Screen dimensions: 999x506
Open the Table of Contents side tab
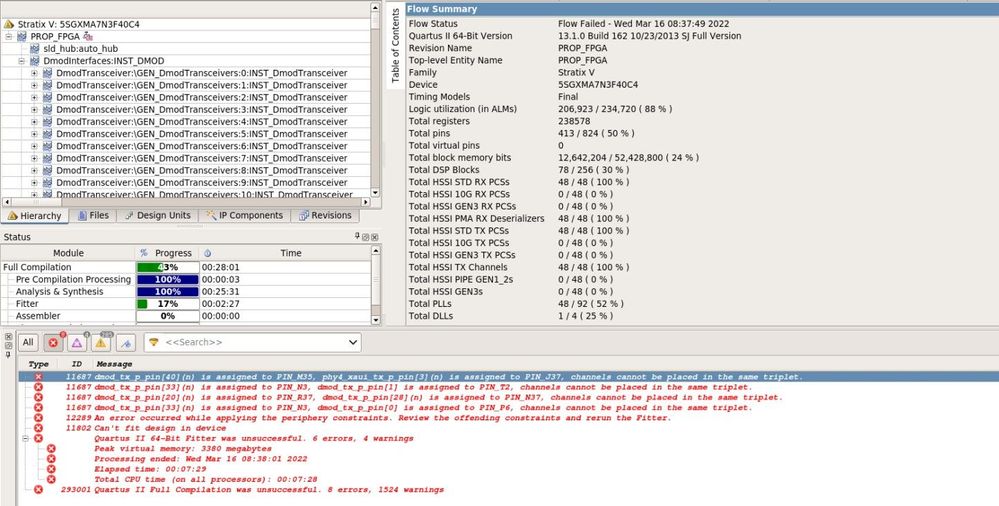click(x=395, y=45)
